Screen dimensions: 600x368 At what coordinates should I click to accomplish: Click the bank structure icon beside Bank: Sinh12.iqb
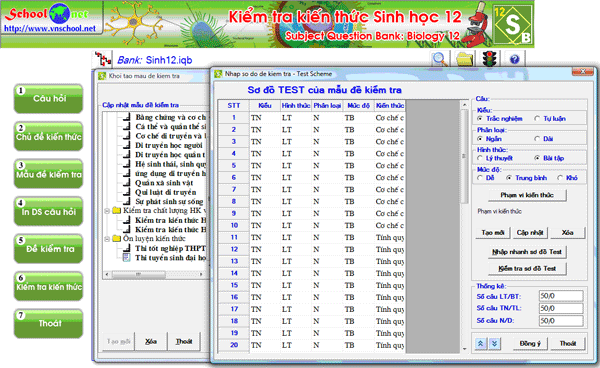tap(103, 59)
